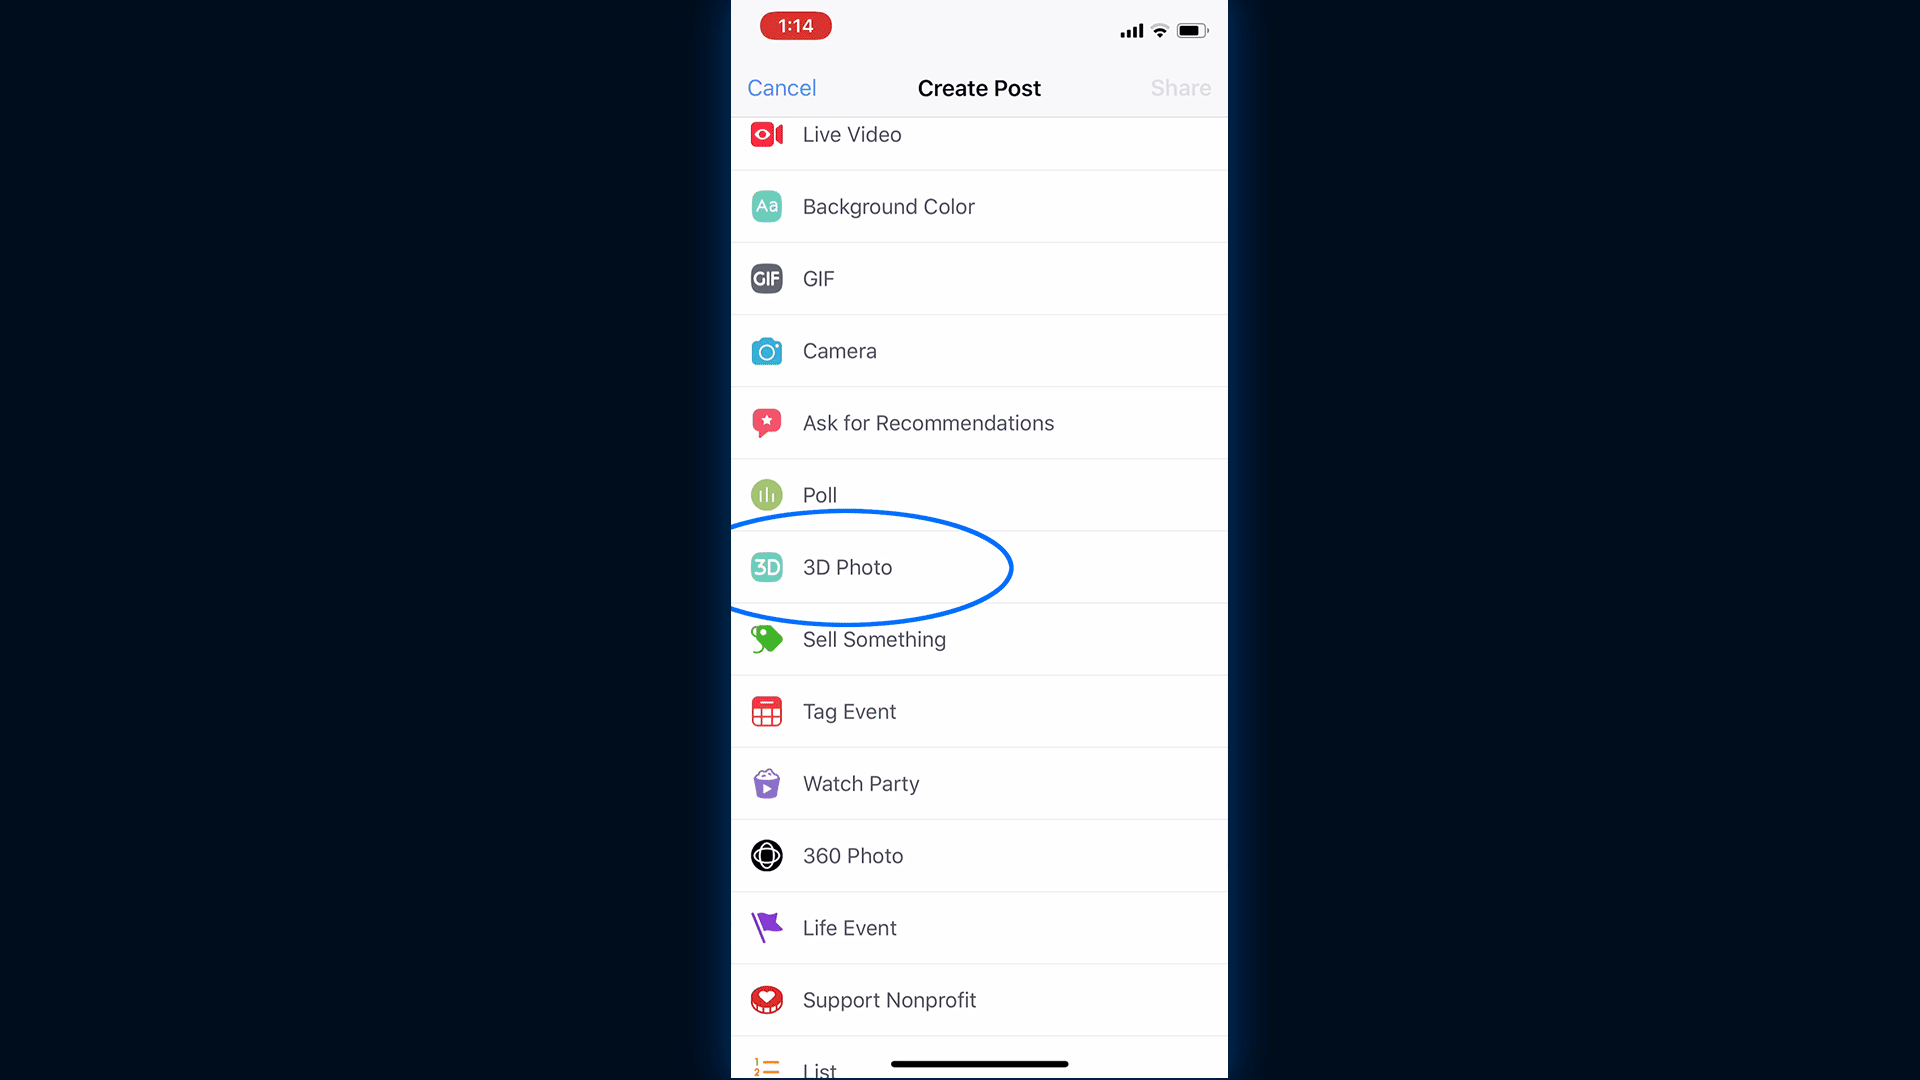1920x1080 pixels.
Task: Click the Poll icon
Action: [x=766, y=495]
